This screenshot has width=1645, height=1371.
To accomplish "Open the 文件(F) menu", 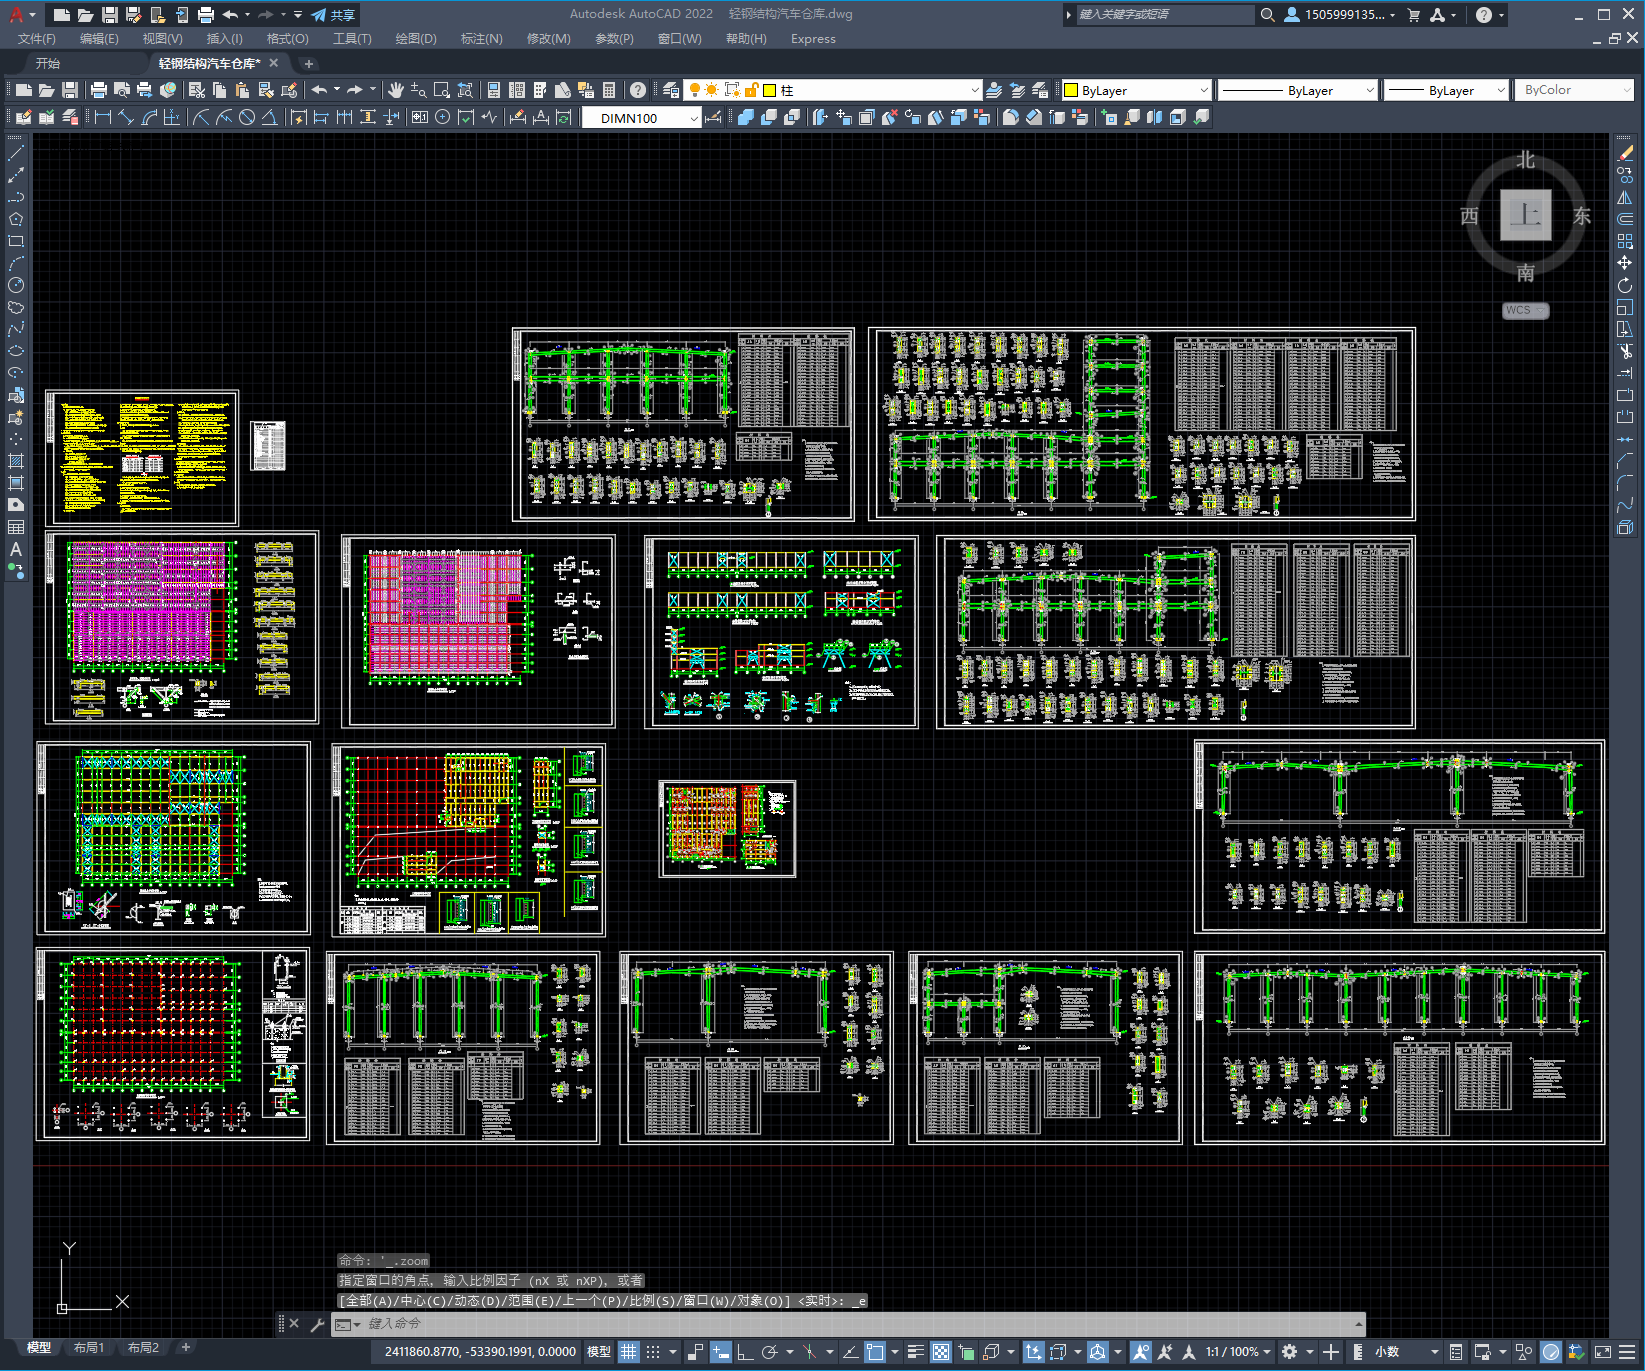I will tap(37, 39).
